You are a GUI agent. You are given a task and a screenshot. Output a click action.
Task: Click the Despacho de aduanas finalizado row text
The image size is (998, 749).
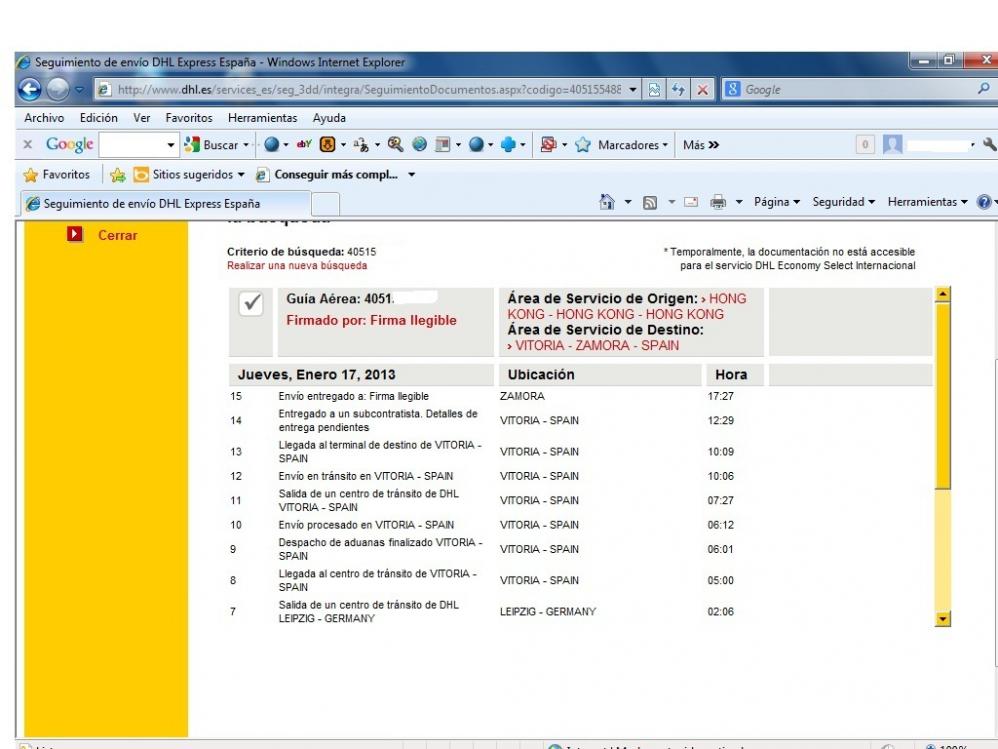(380, 549)
